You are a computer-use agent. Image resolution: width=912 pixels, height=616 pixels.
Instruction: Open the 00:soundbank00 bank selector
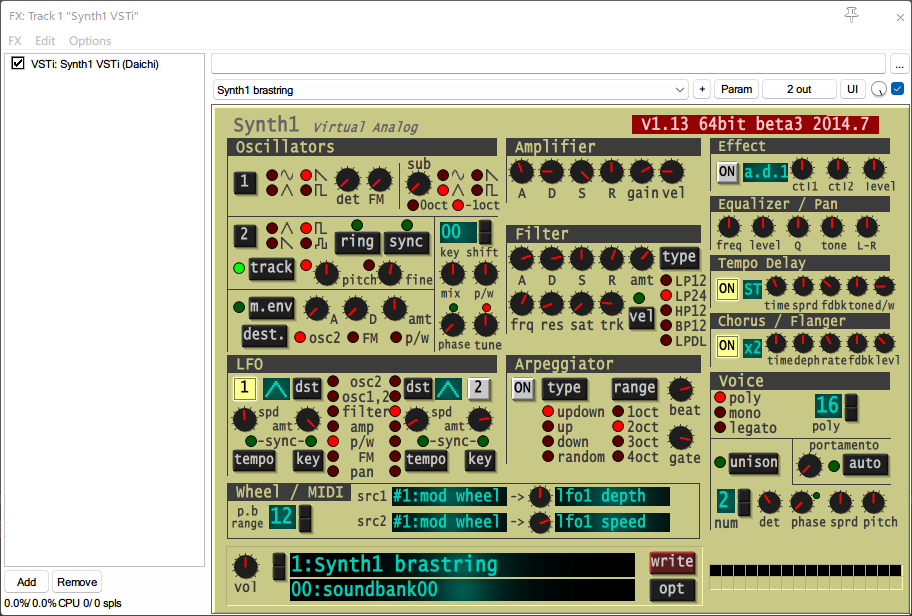(462, 590)
